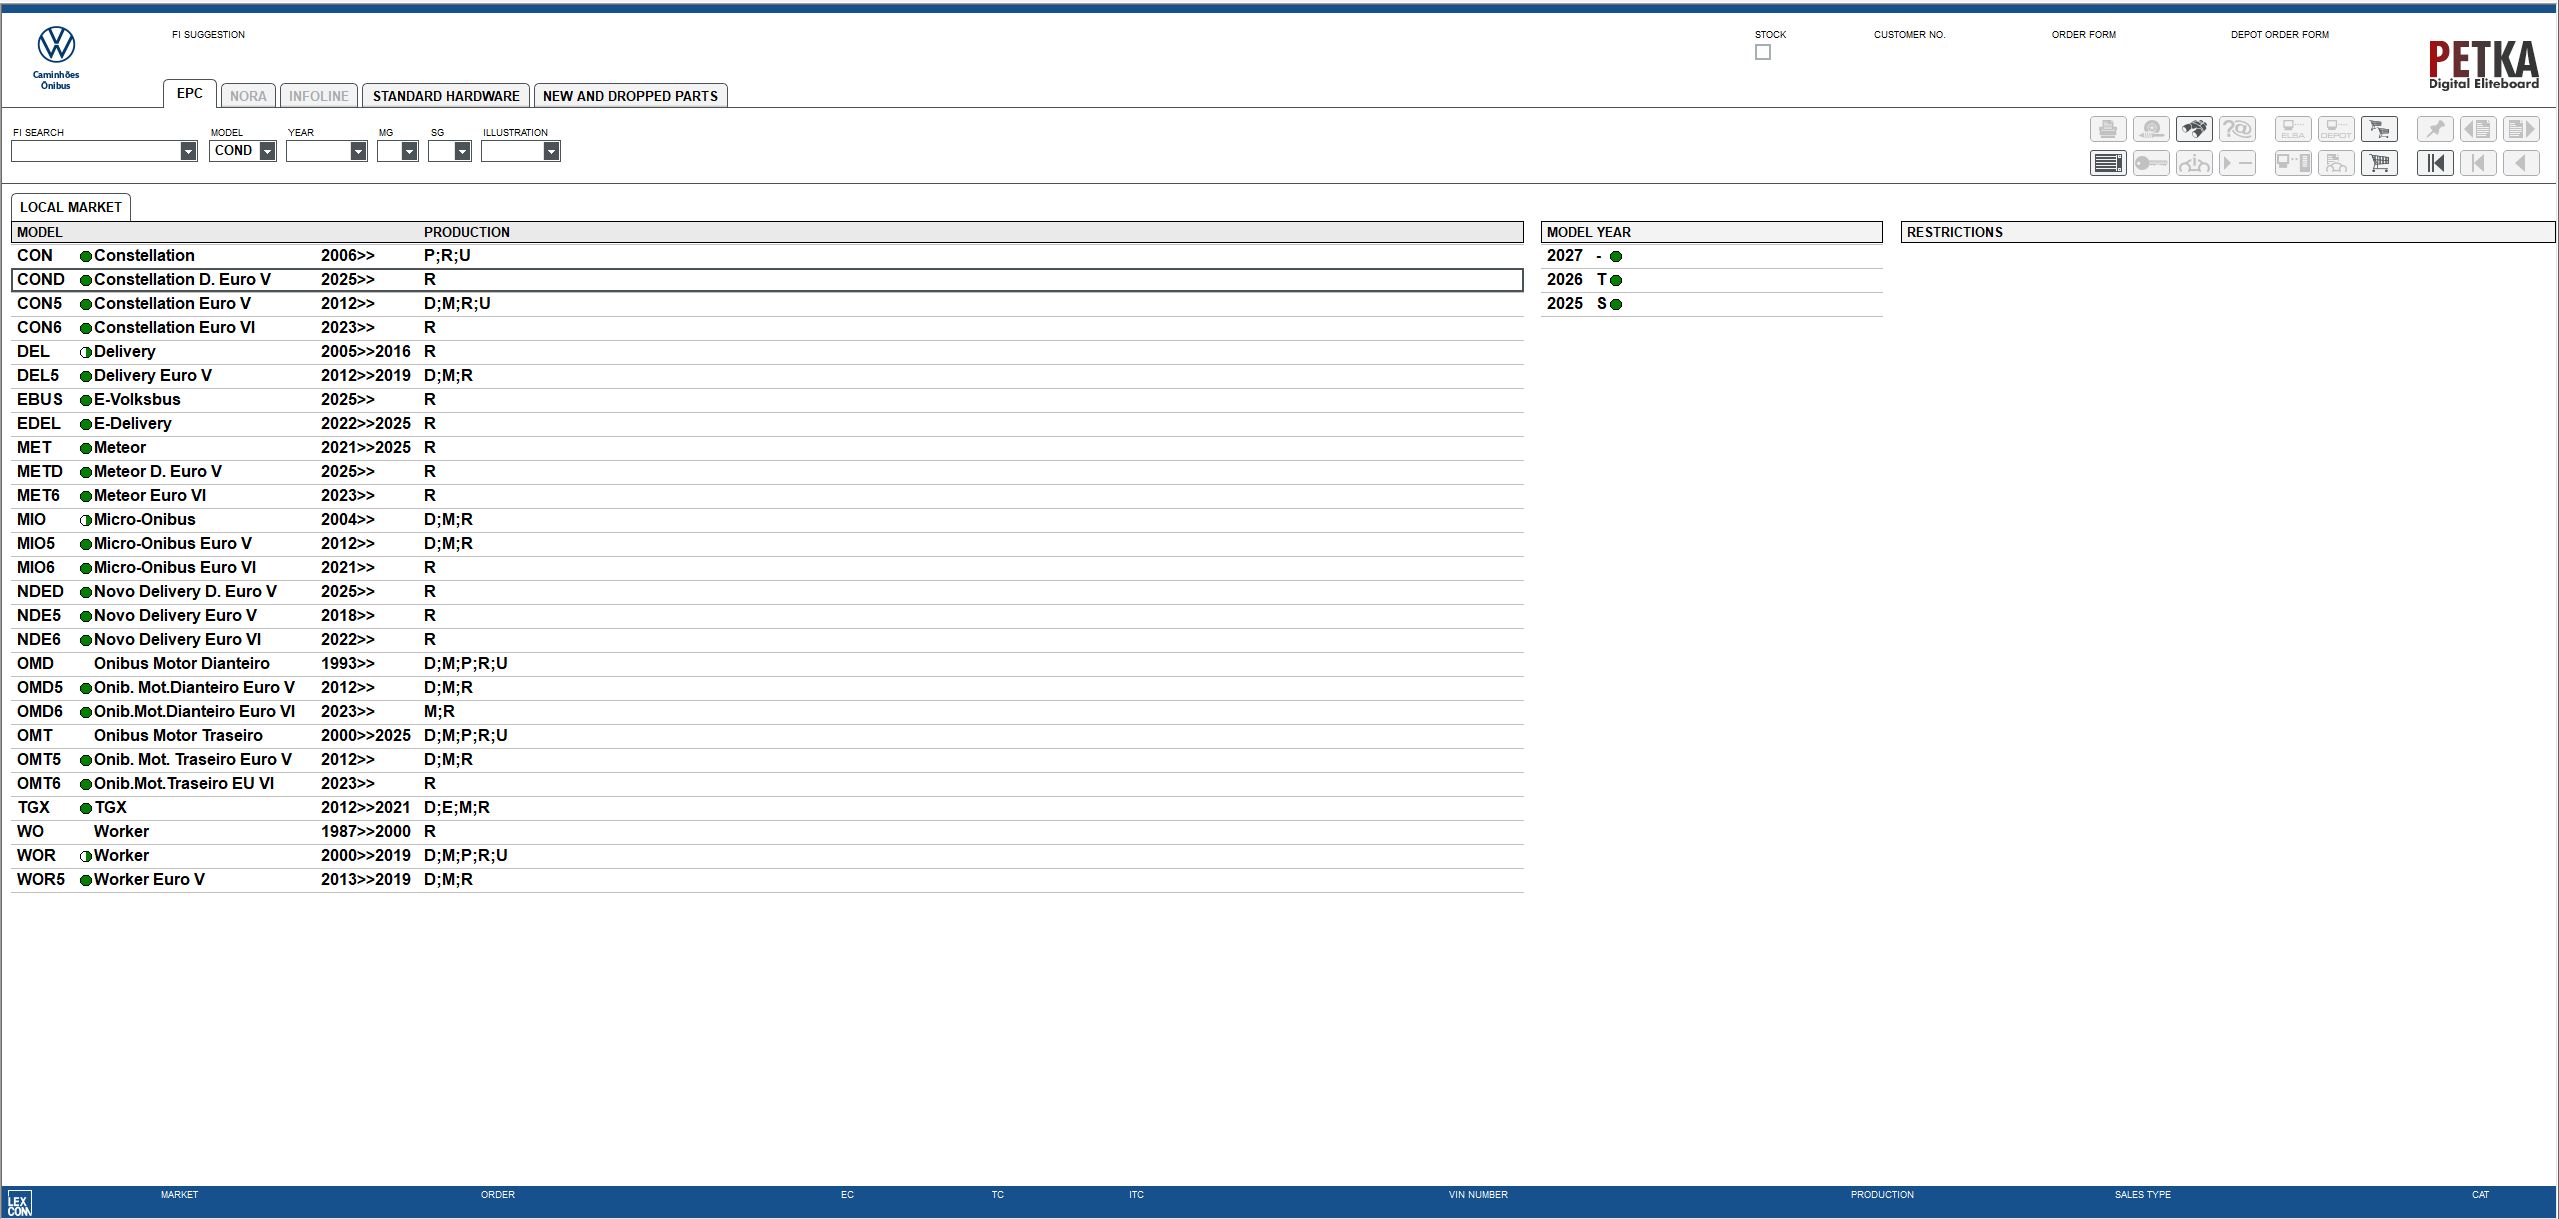The image size is (2559, 1219).
Task: Toggle the STOCK checkbox
Action: click(x=1763, y=52)
